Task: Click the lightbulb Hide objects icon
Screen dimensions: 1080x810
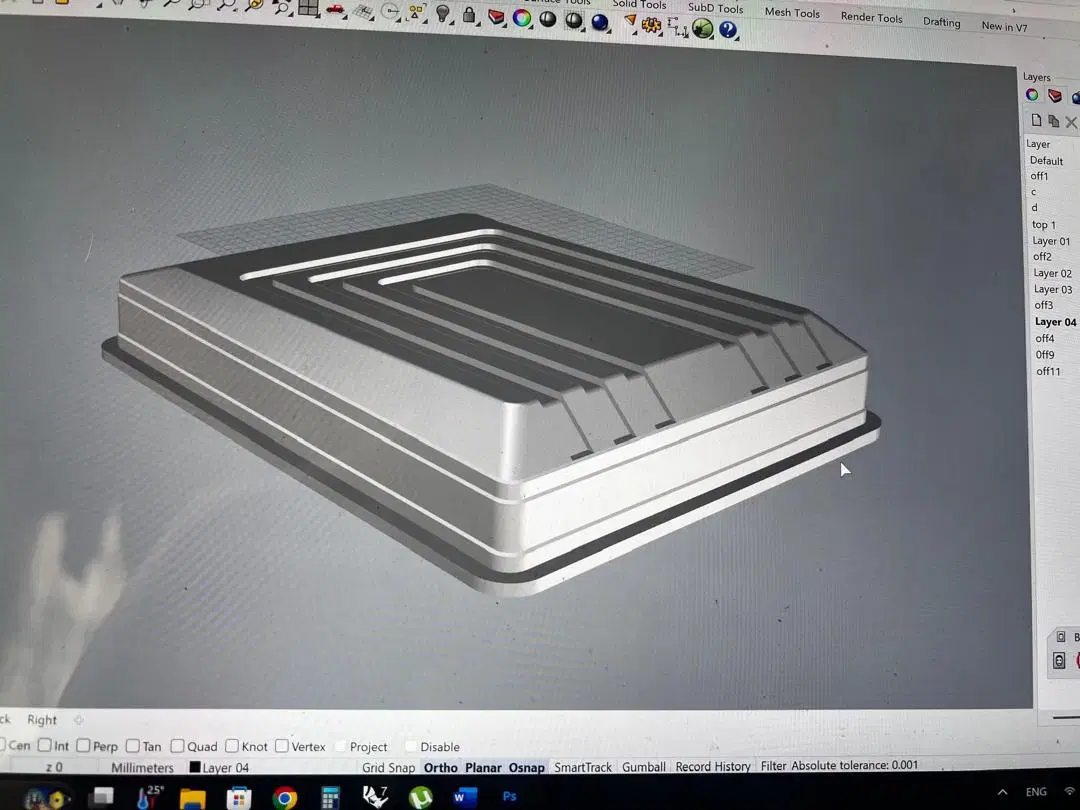Action: [443, 14]
